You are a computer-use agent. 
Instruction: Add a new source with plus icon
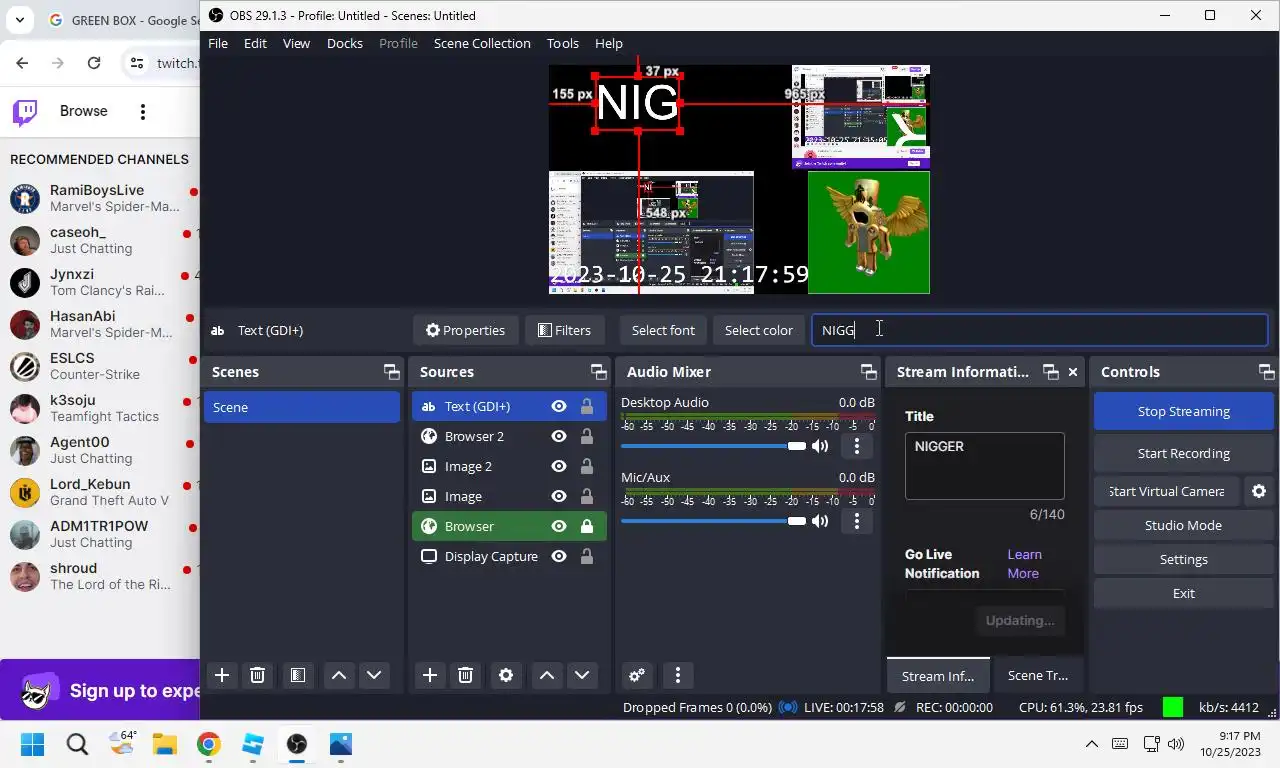point(430,675)
